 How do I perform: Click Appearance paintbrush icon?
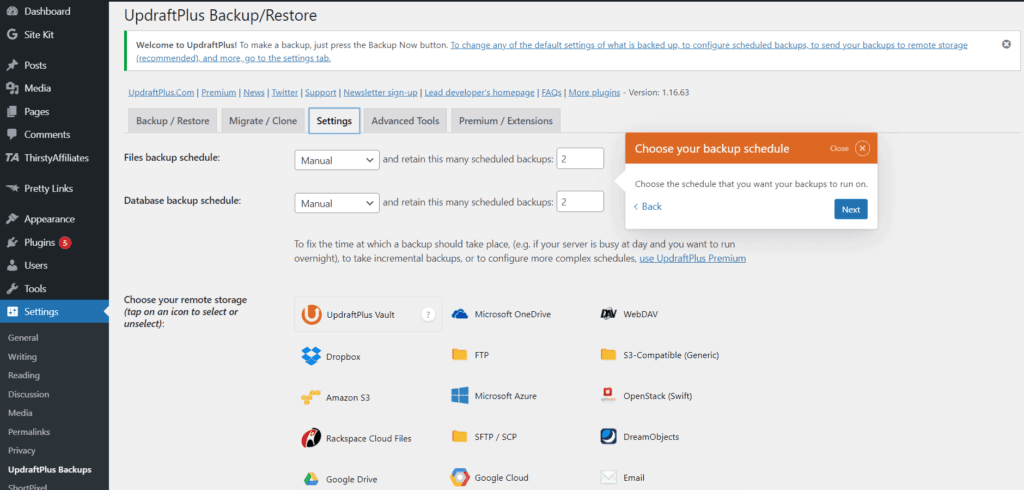[x=12, y=219]
